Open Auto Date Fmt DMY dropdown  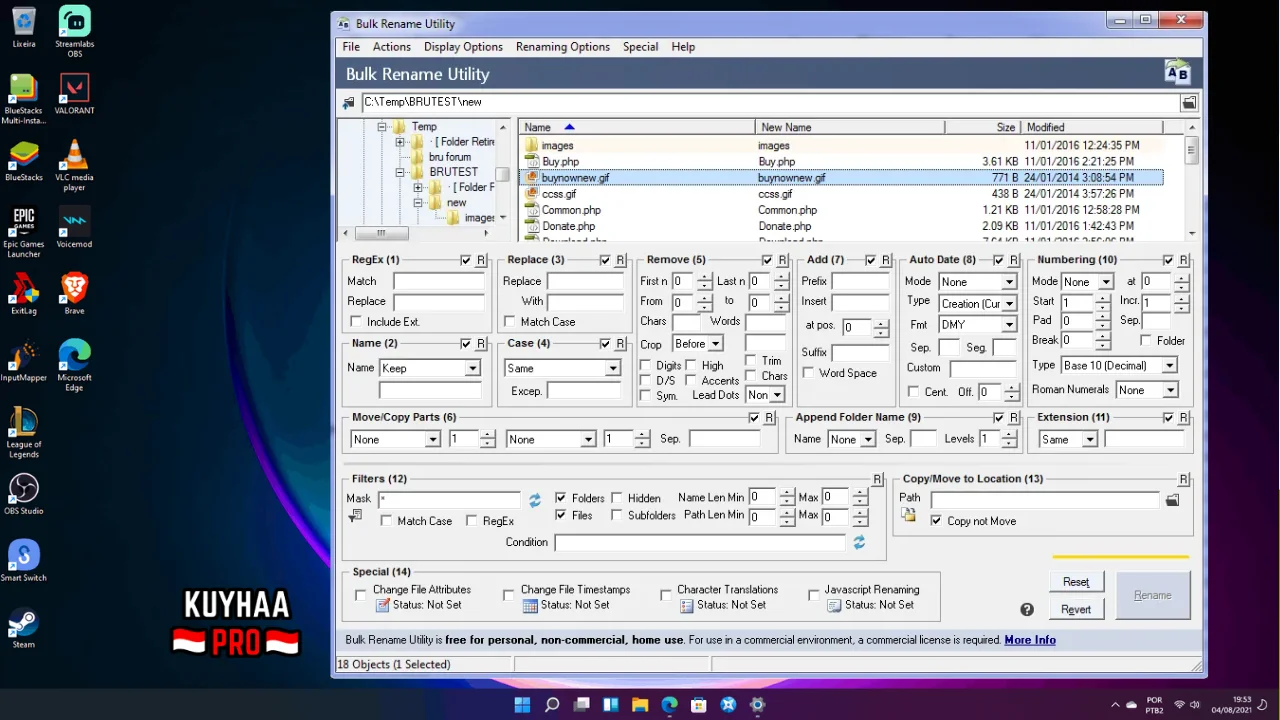977,325
